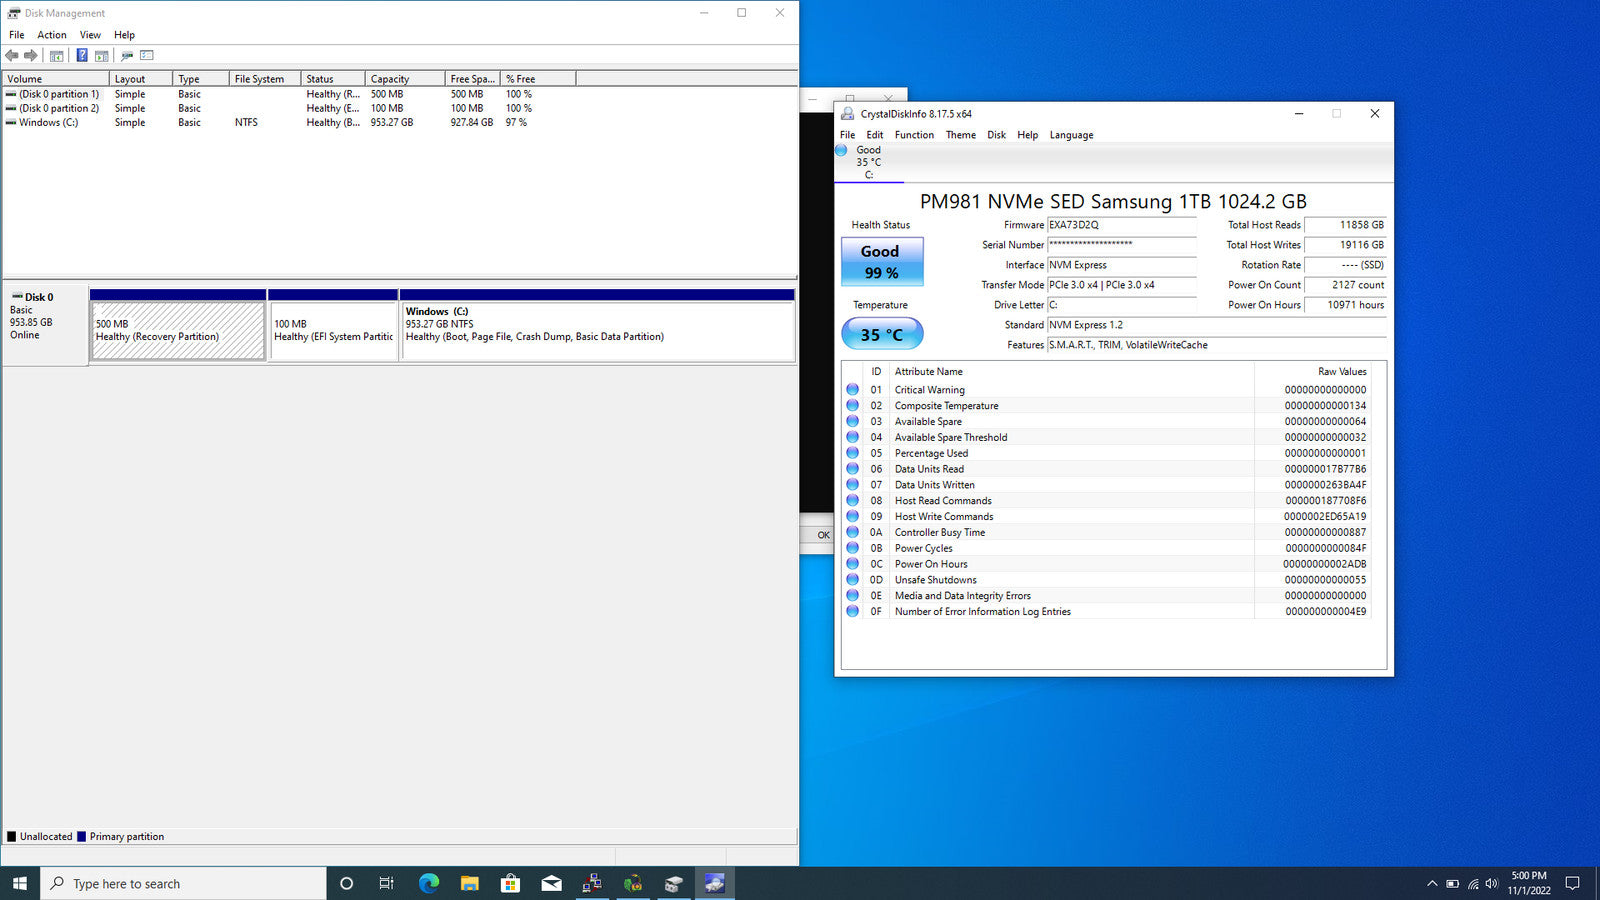
Task: Select the Disk 0 label box
Action: [x=45, y=324]
